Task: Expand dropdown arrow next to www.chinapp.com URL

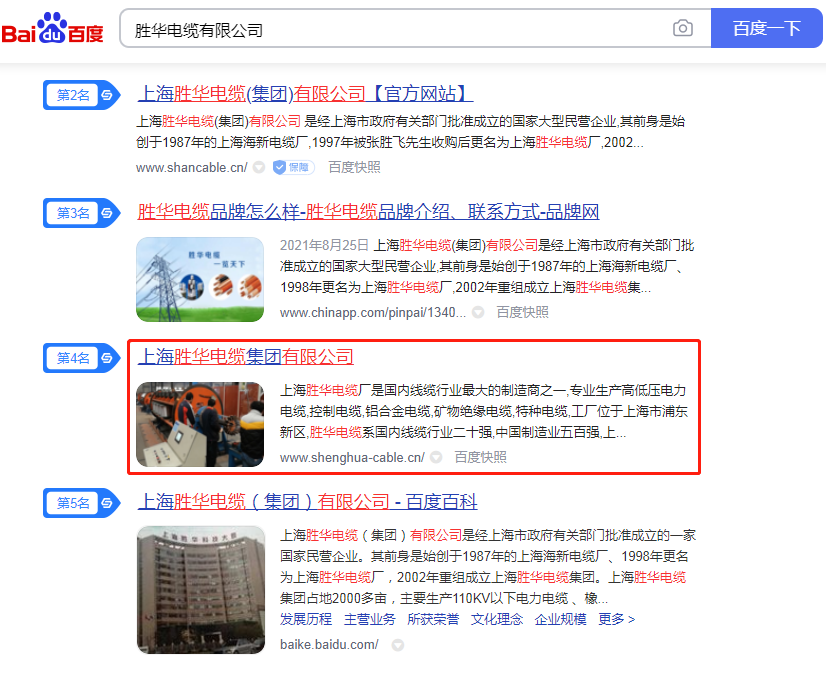Action: [478, 312]
